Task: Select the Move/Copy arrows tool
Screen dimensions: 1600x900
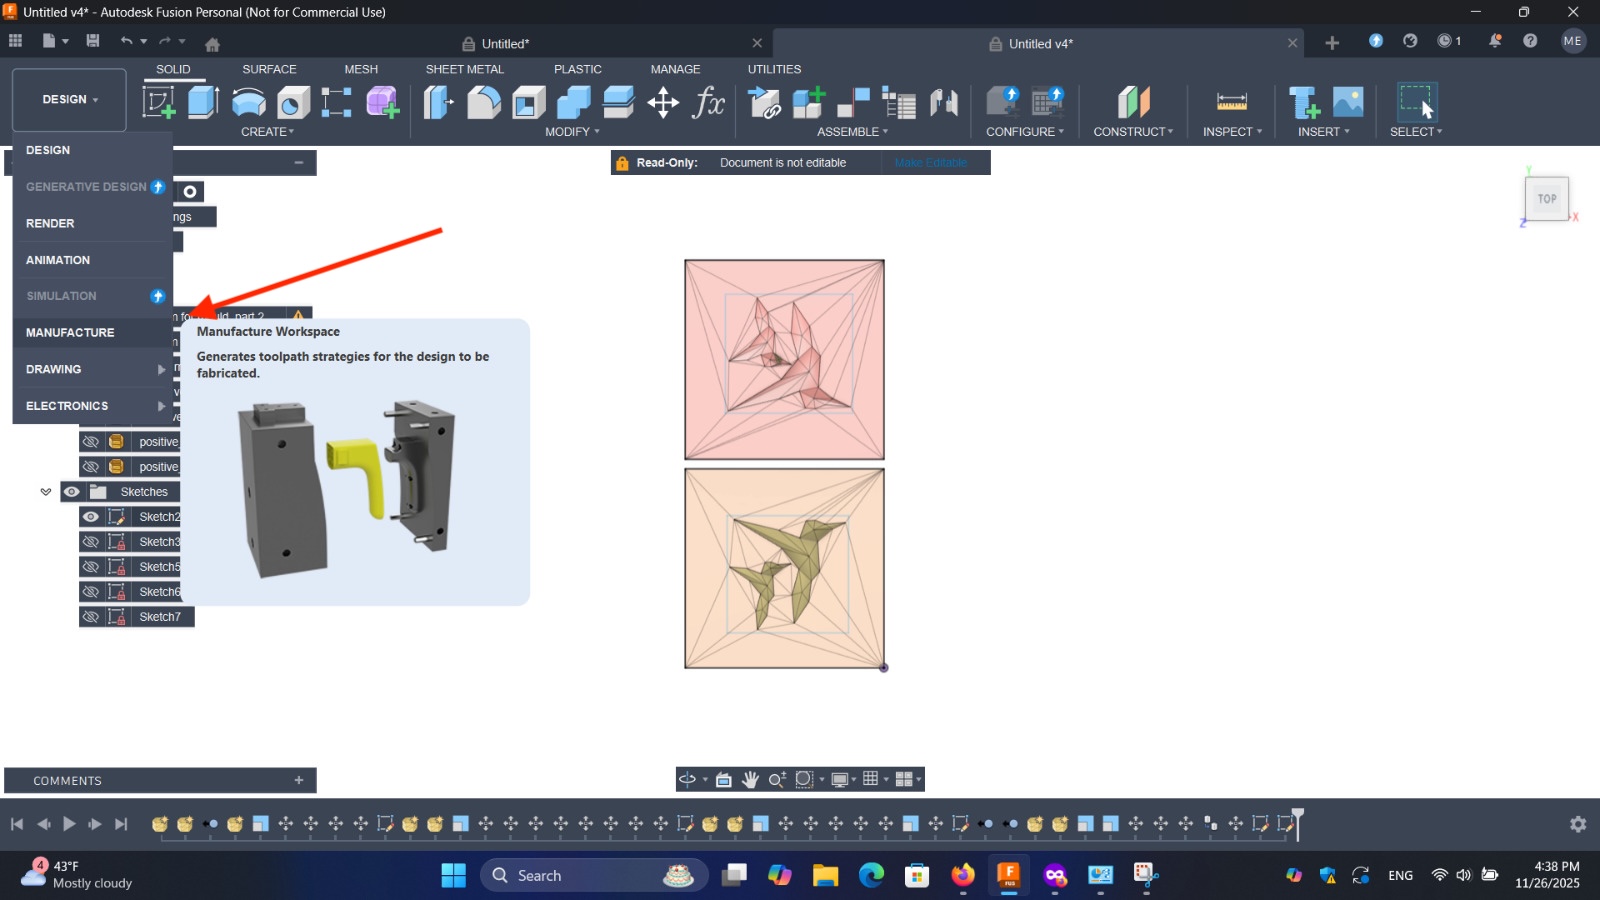Action: coord(663,102)
